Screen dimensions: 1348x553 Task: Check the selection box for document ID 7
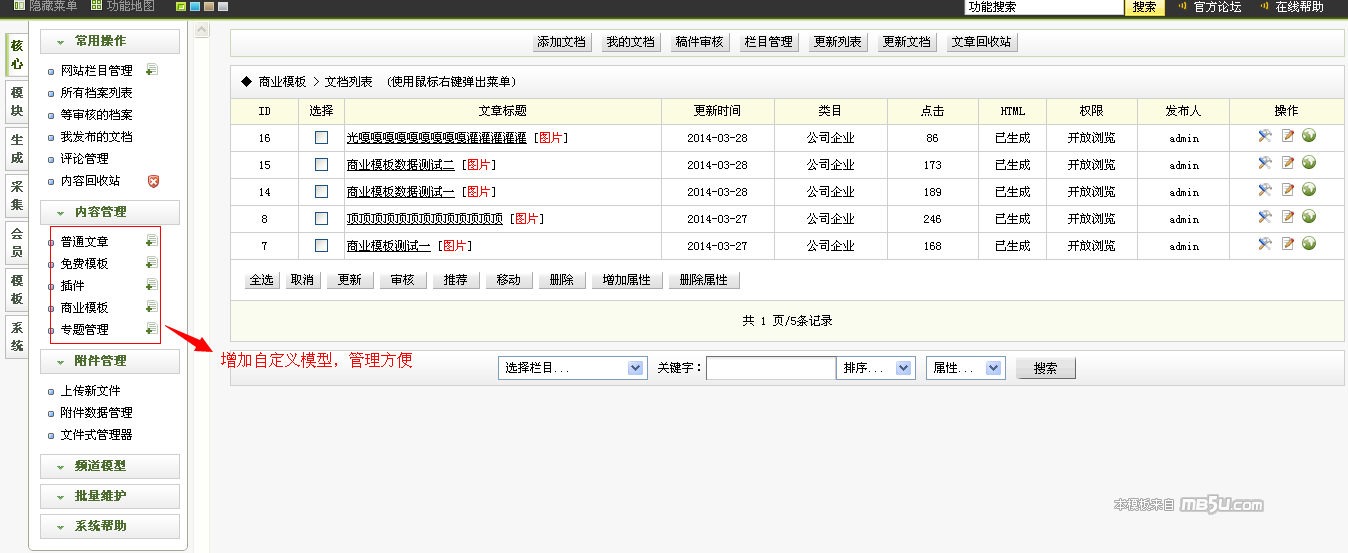321,245
